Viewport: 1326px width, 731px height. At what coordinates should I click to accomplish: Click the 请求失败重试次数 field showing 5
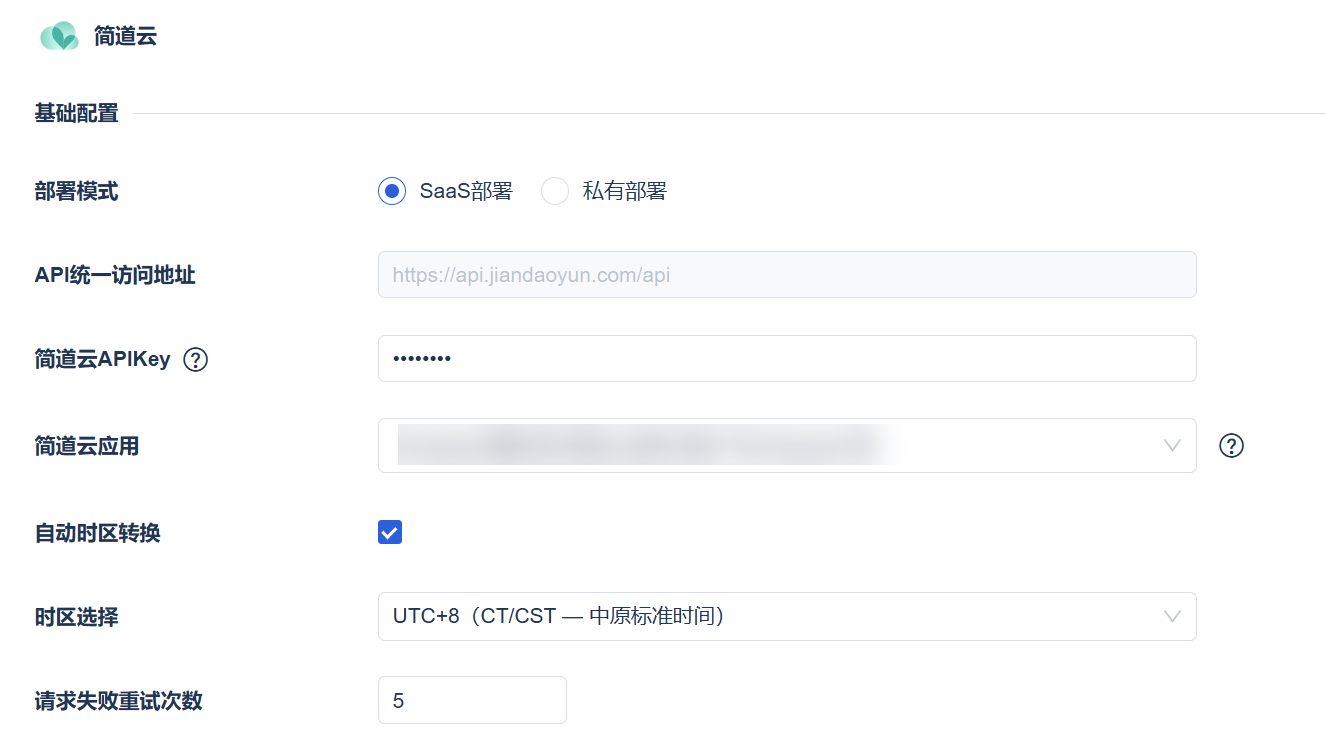(472, 700)
